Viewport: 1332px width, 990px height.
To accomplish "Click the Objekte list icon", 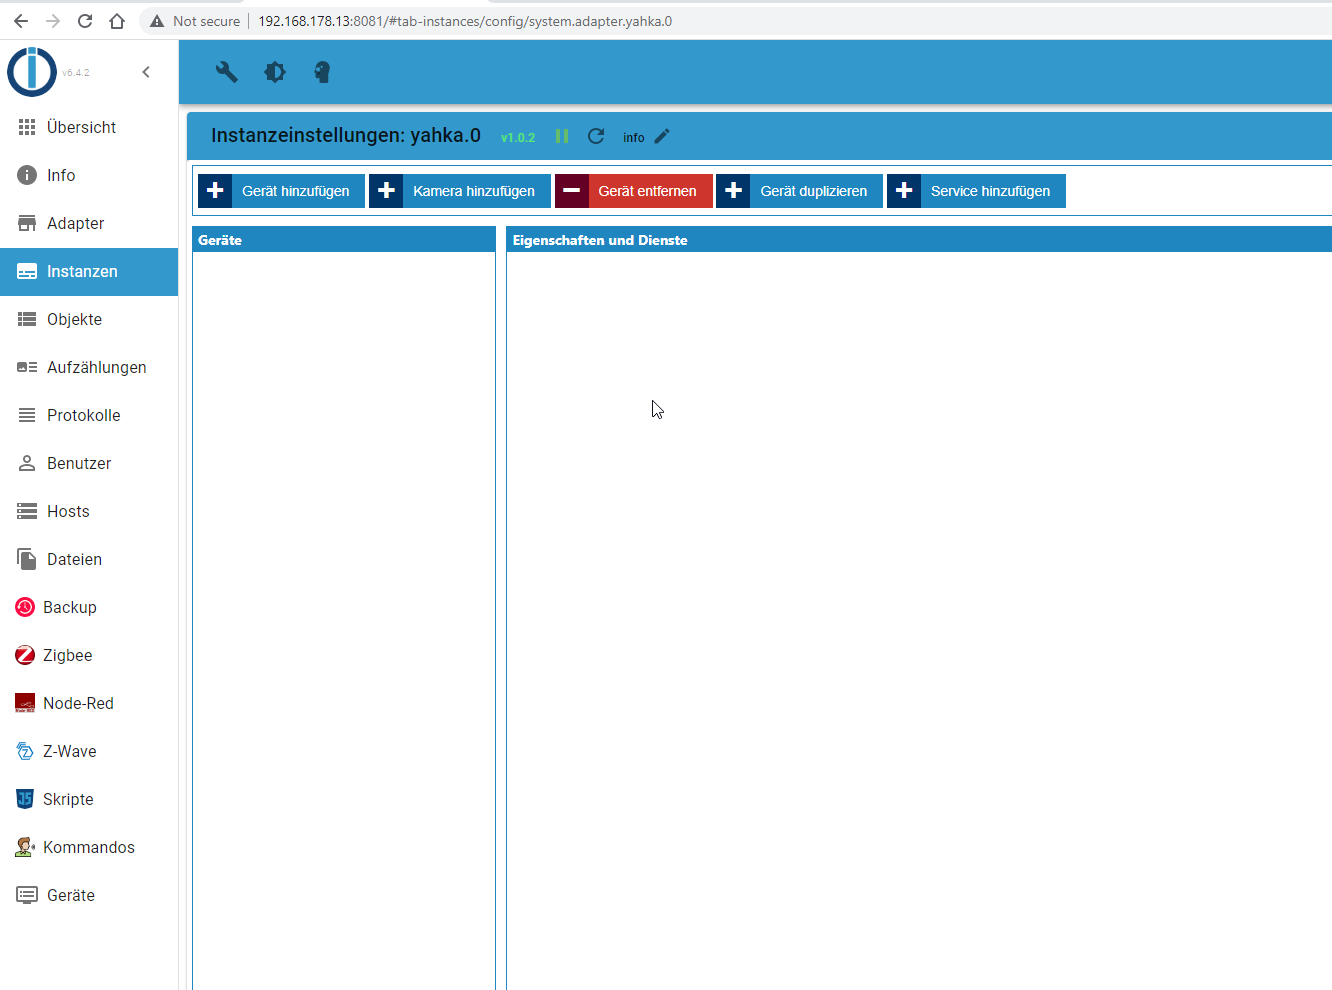I will 27,319.
